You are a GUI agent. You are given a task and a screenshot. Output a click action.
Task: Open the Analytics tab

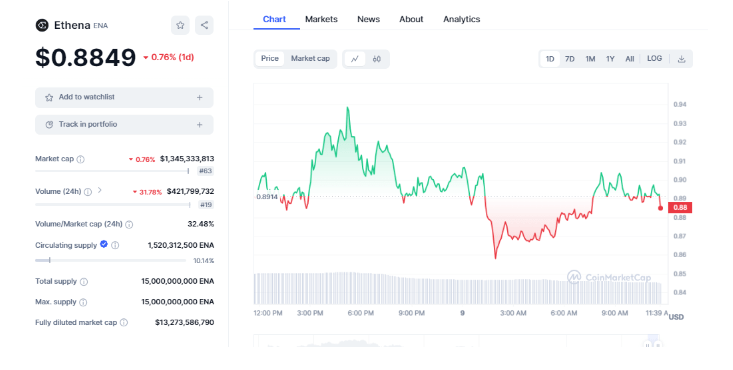pos(461,19)
